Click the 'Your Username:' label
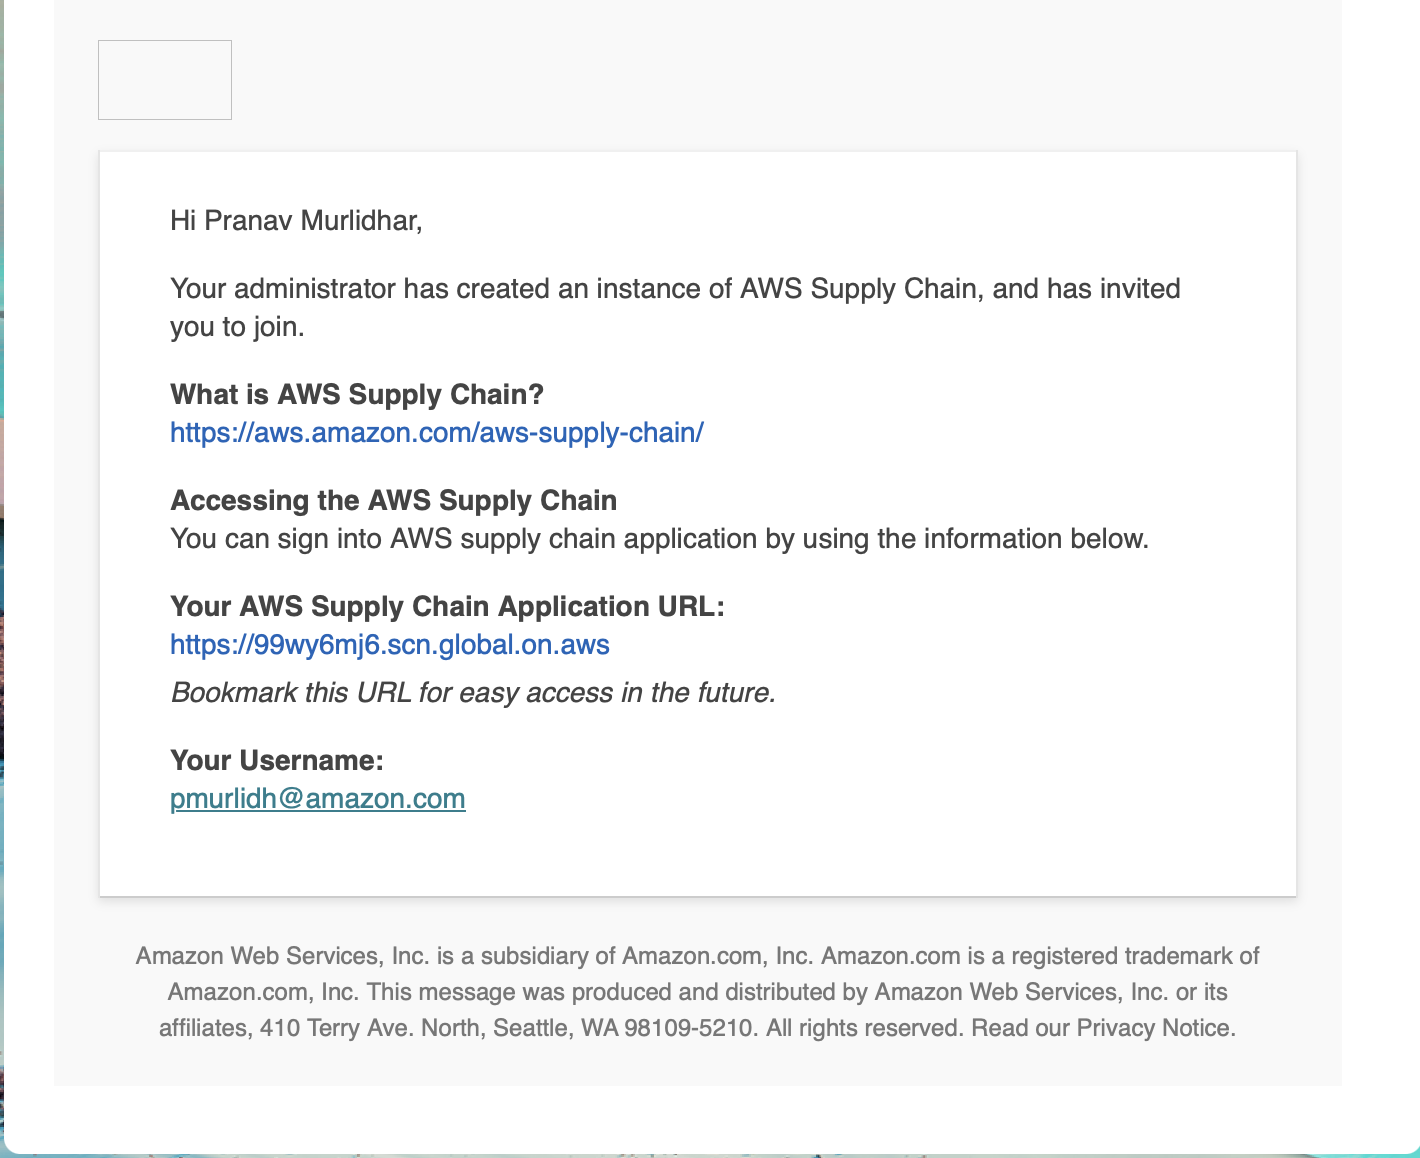Screen dimensions: 1420x1158 point(277,761)
